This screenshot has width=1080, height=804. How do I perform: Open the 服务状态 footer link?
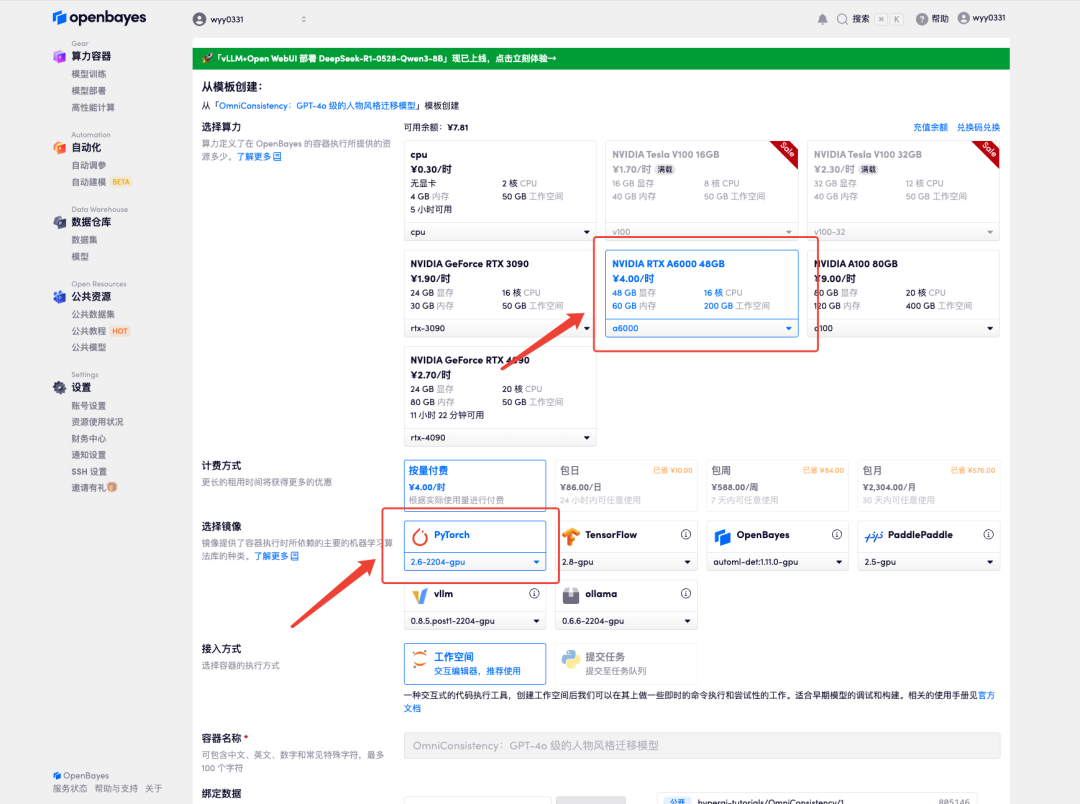tap(70, 788)
